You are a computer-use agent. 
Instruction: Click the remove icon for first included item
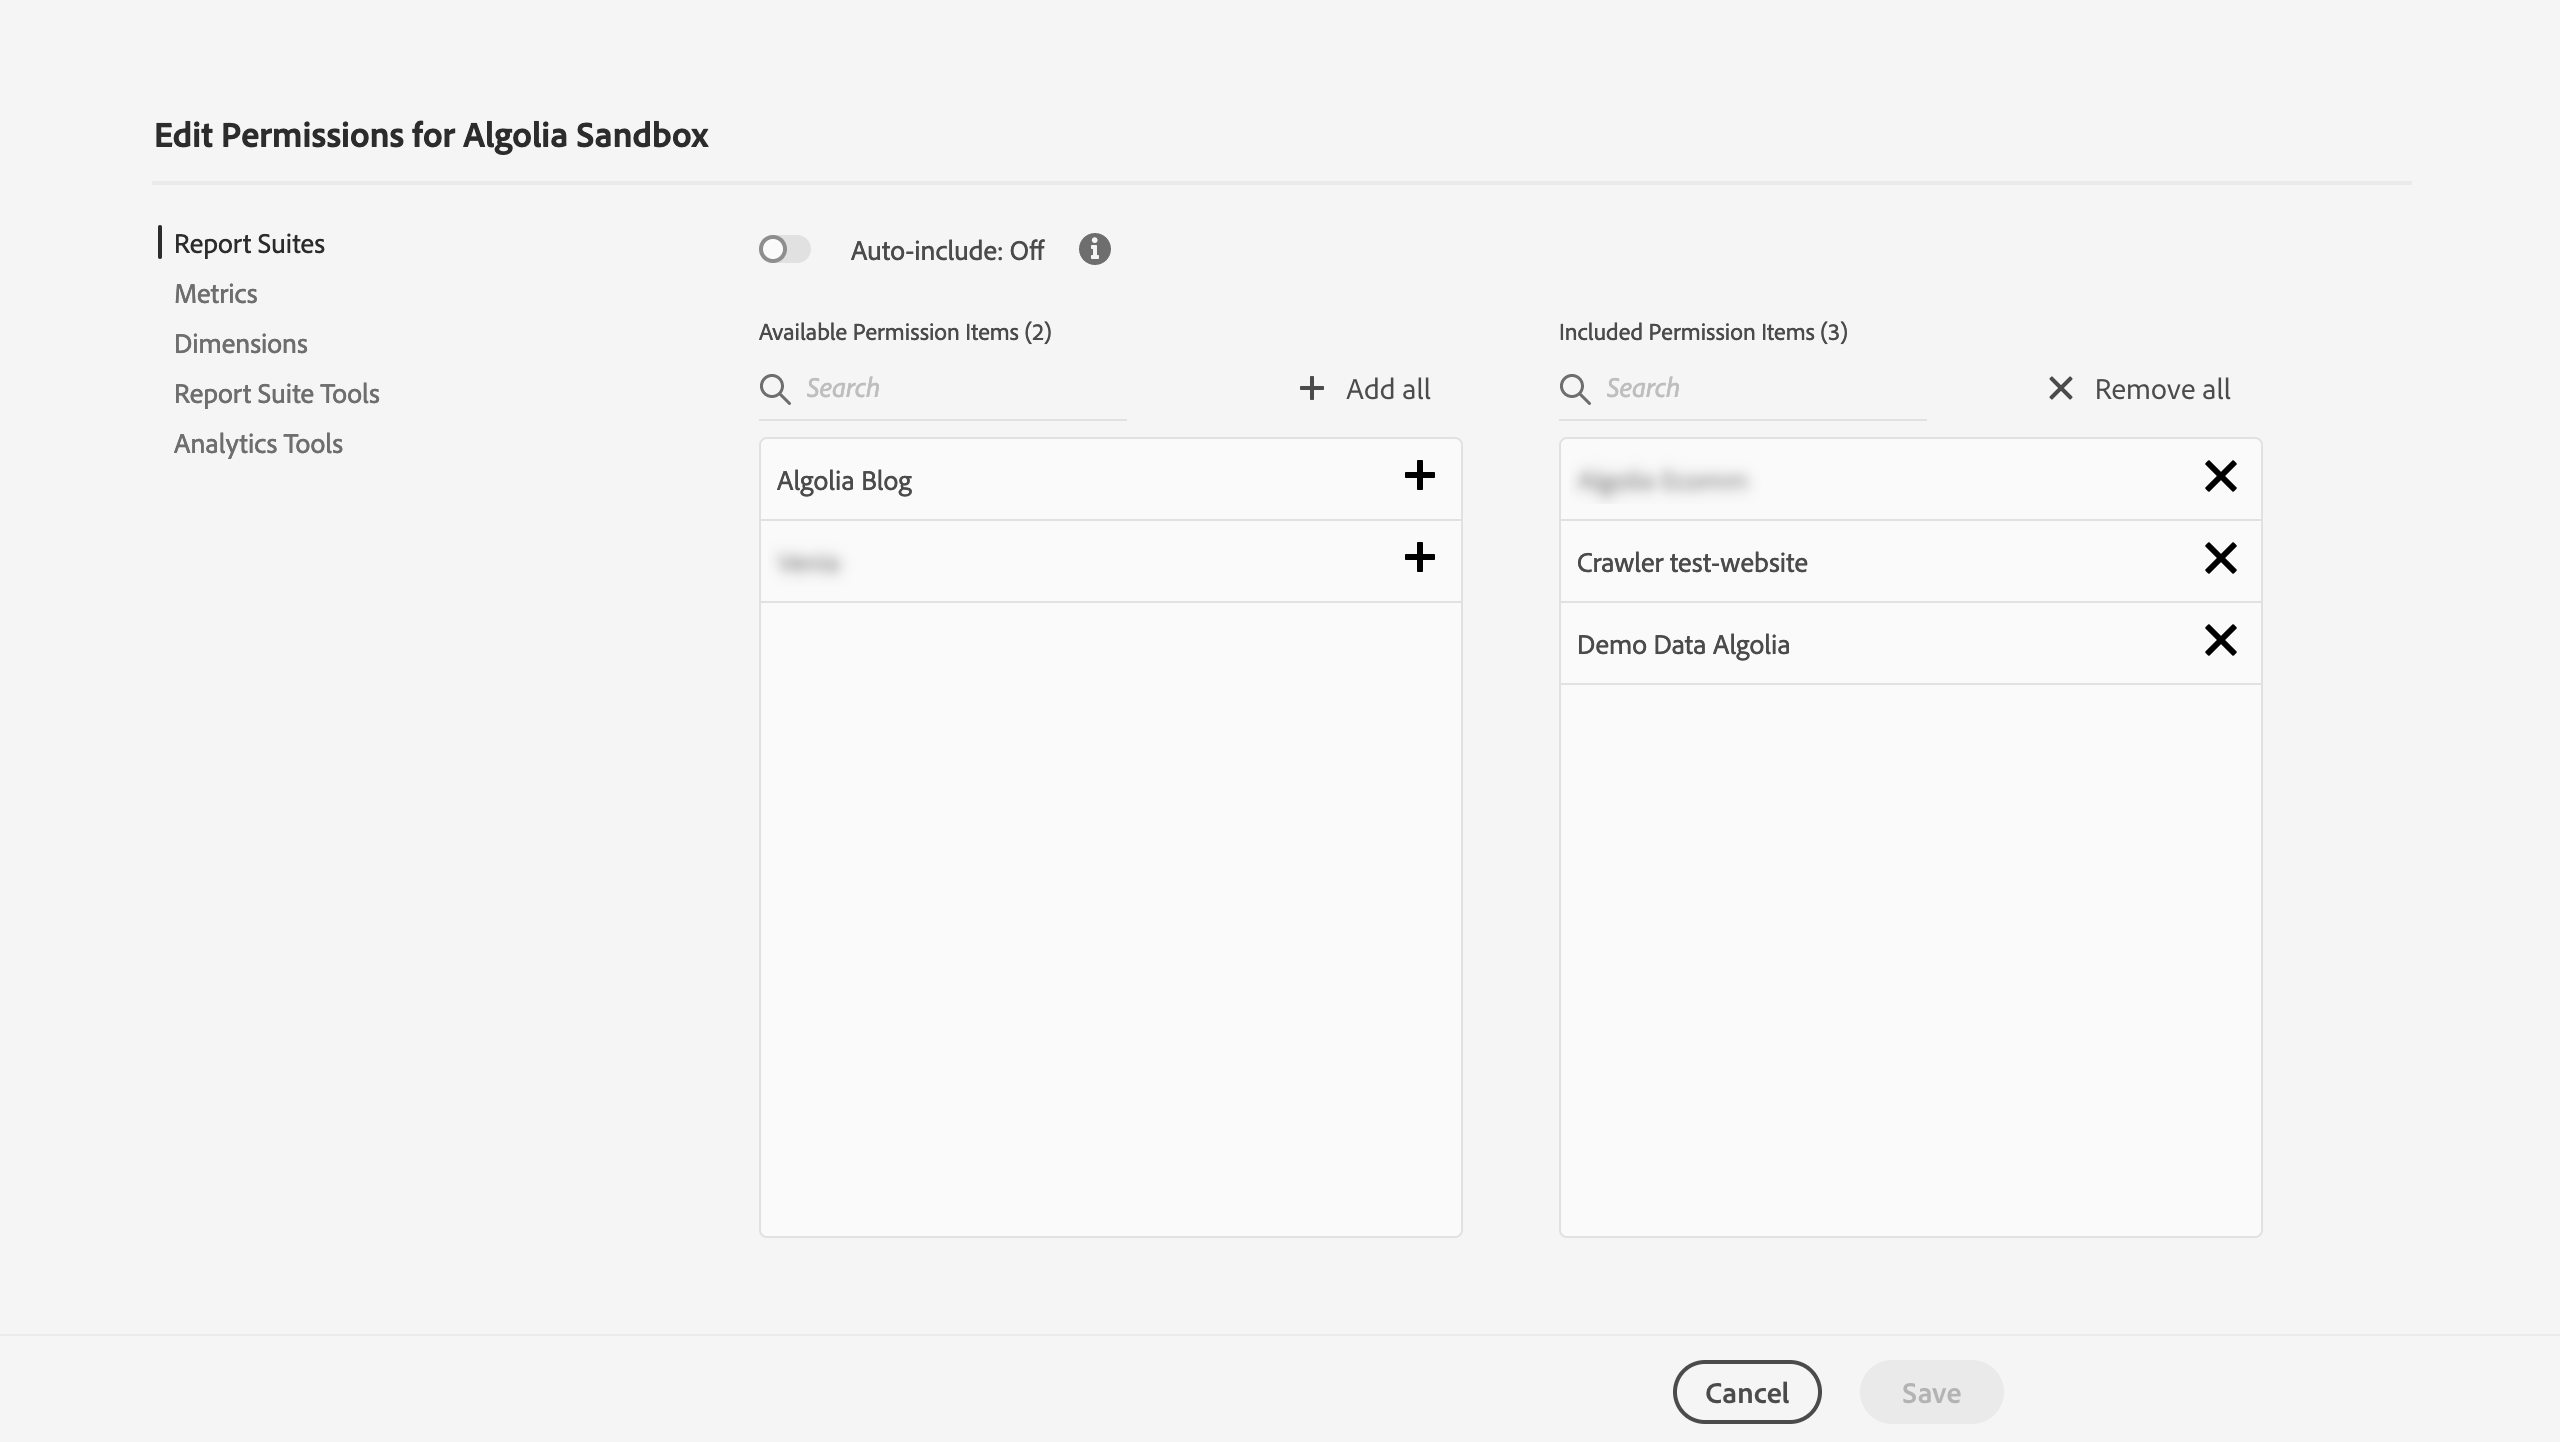pos(2219,475)
